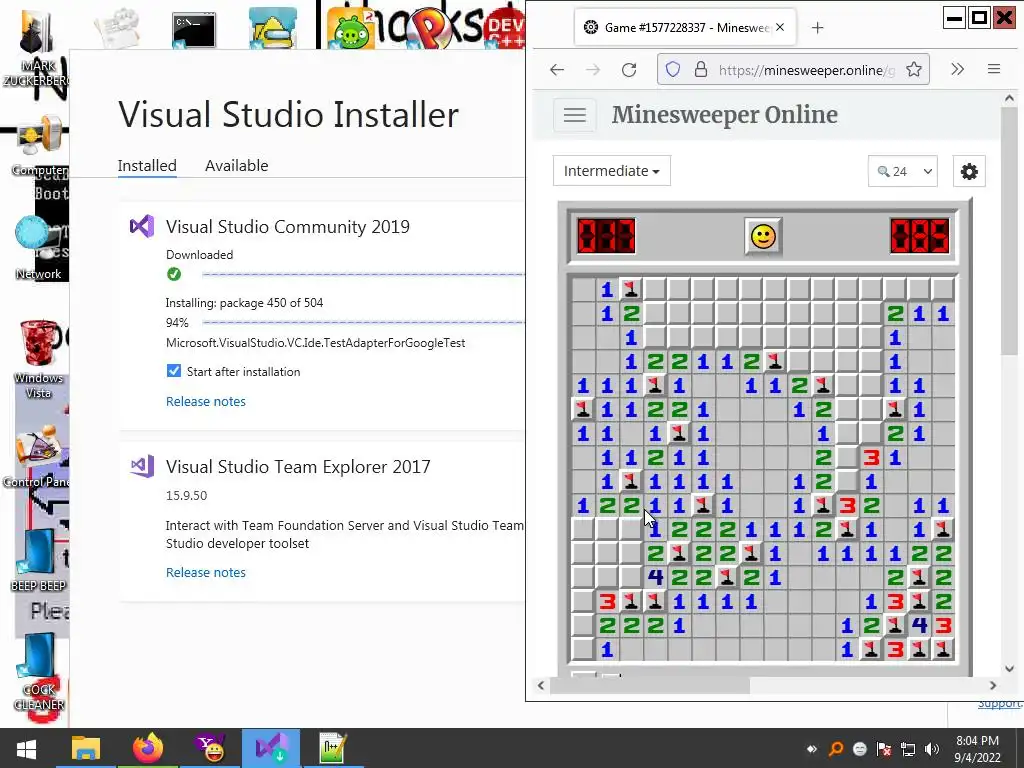Click the clock showing 8:04 PM
Screen dimensions: 1024x768
point(978,741)
